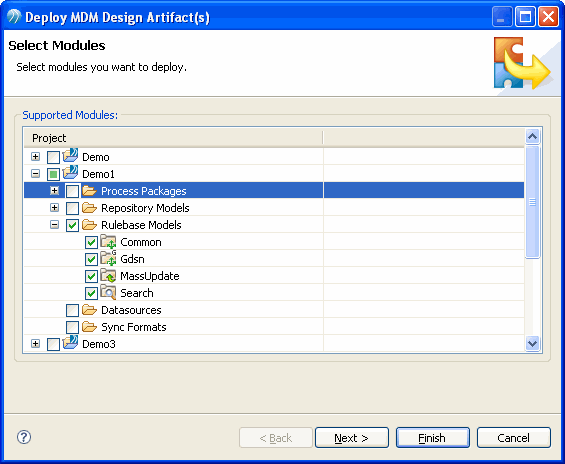Click the Demo1 project folder icon
The width and height of the screenshot is (565, 464).
tap(70, 173)
